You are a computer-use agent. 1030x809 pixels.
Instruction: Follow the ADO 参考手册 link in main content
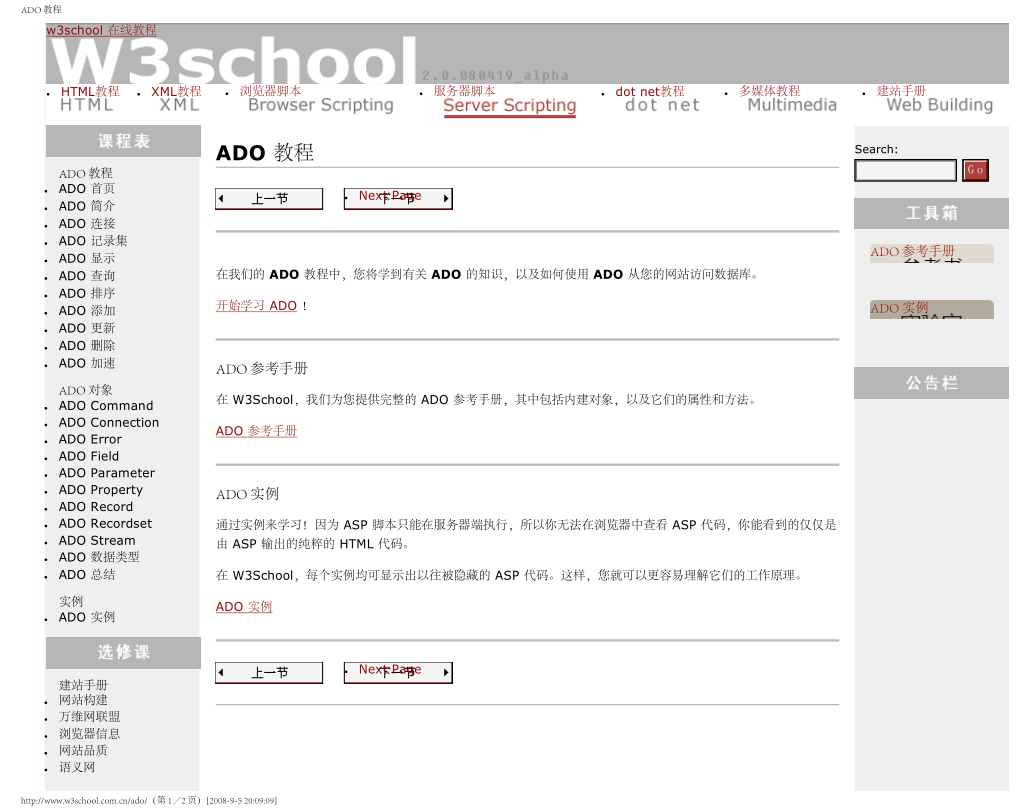coord(256,431)
